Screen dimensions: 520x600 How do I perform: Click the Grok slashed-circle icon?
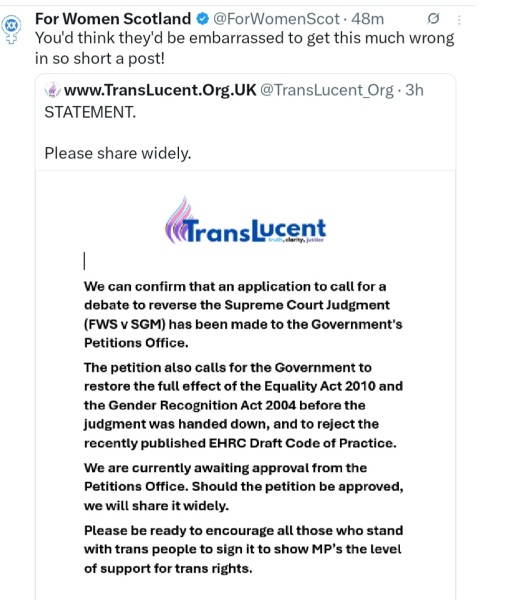click(x=433, y=18)
